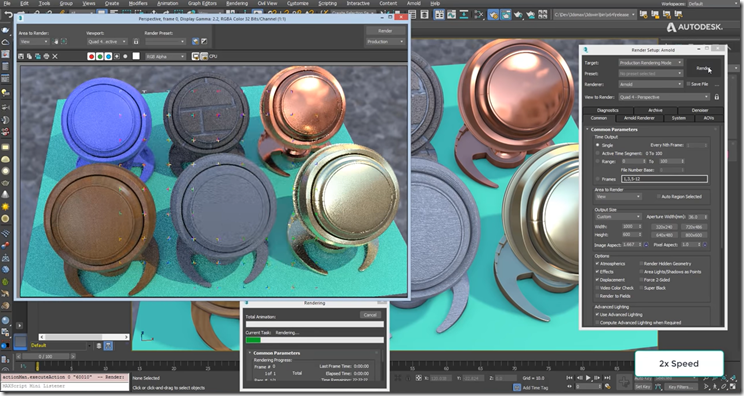Open the Render Preset dropdown in frame window

(x=165, y=42)
